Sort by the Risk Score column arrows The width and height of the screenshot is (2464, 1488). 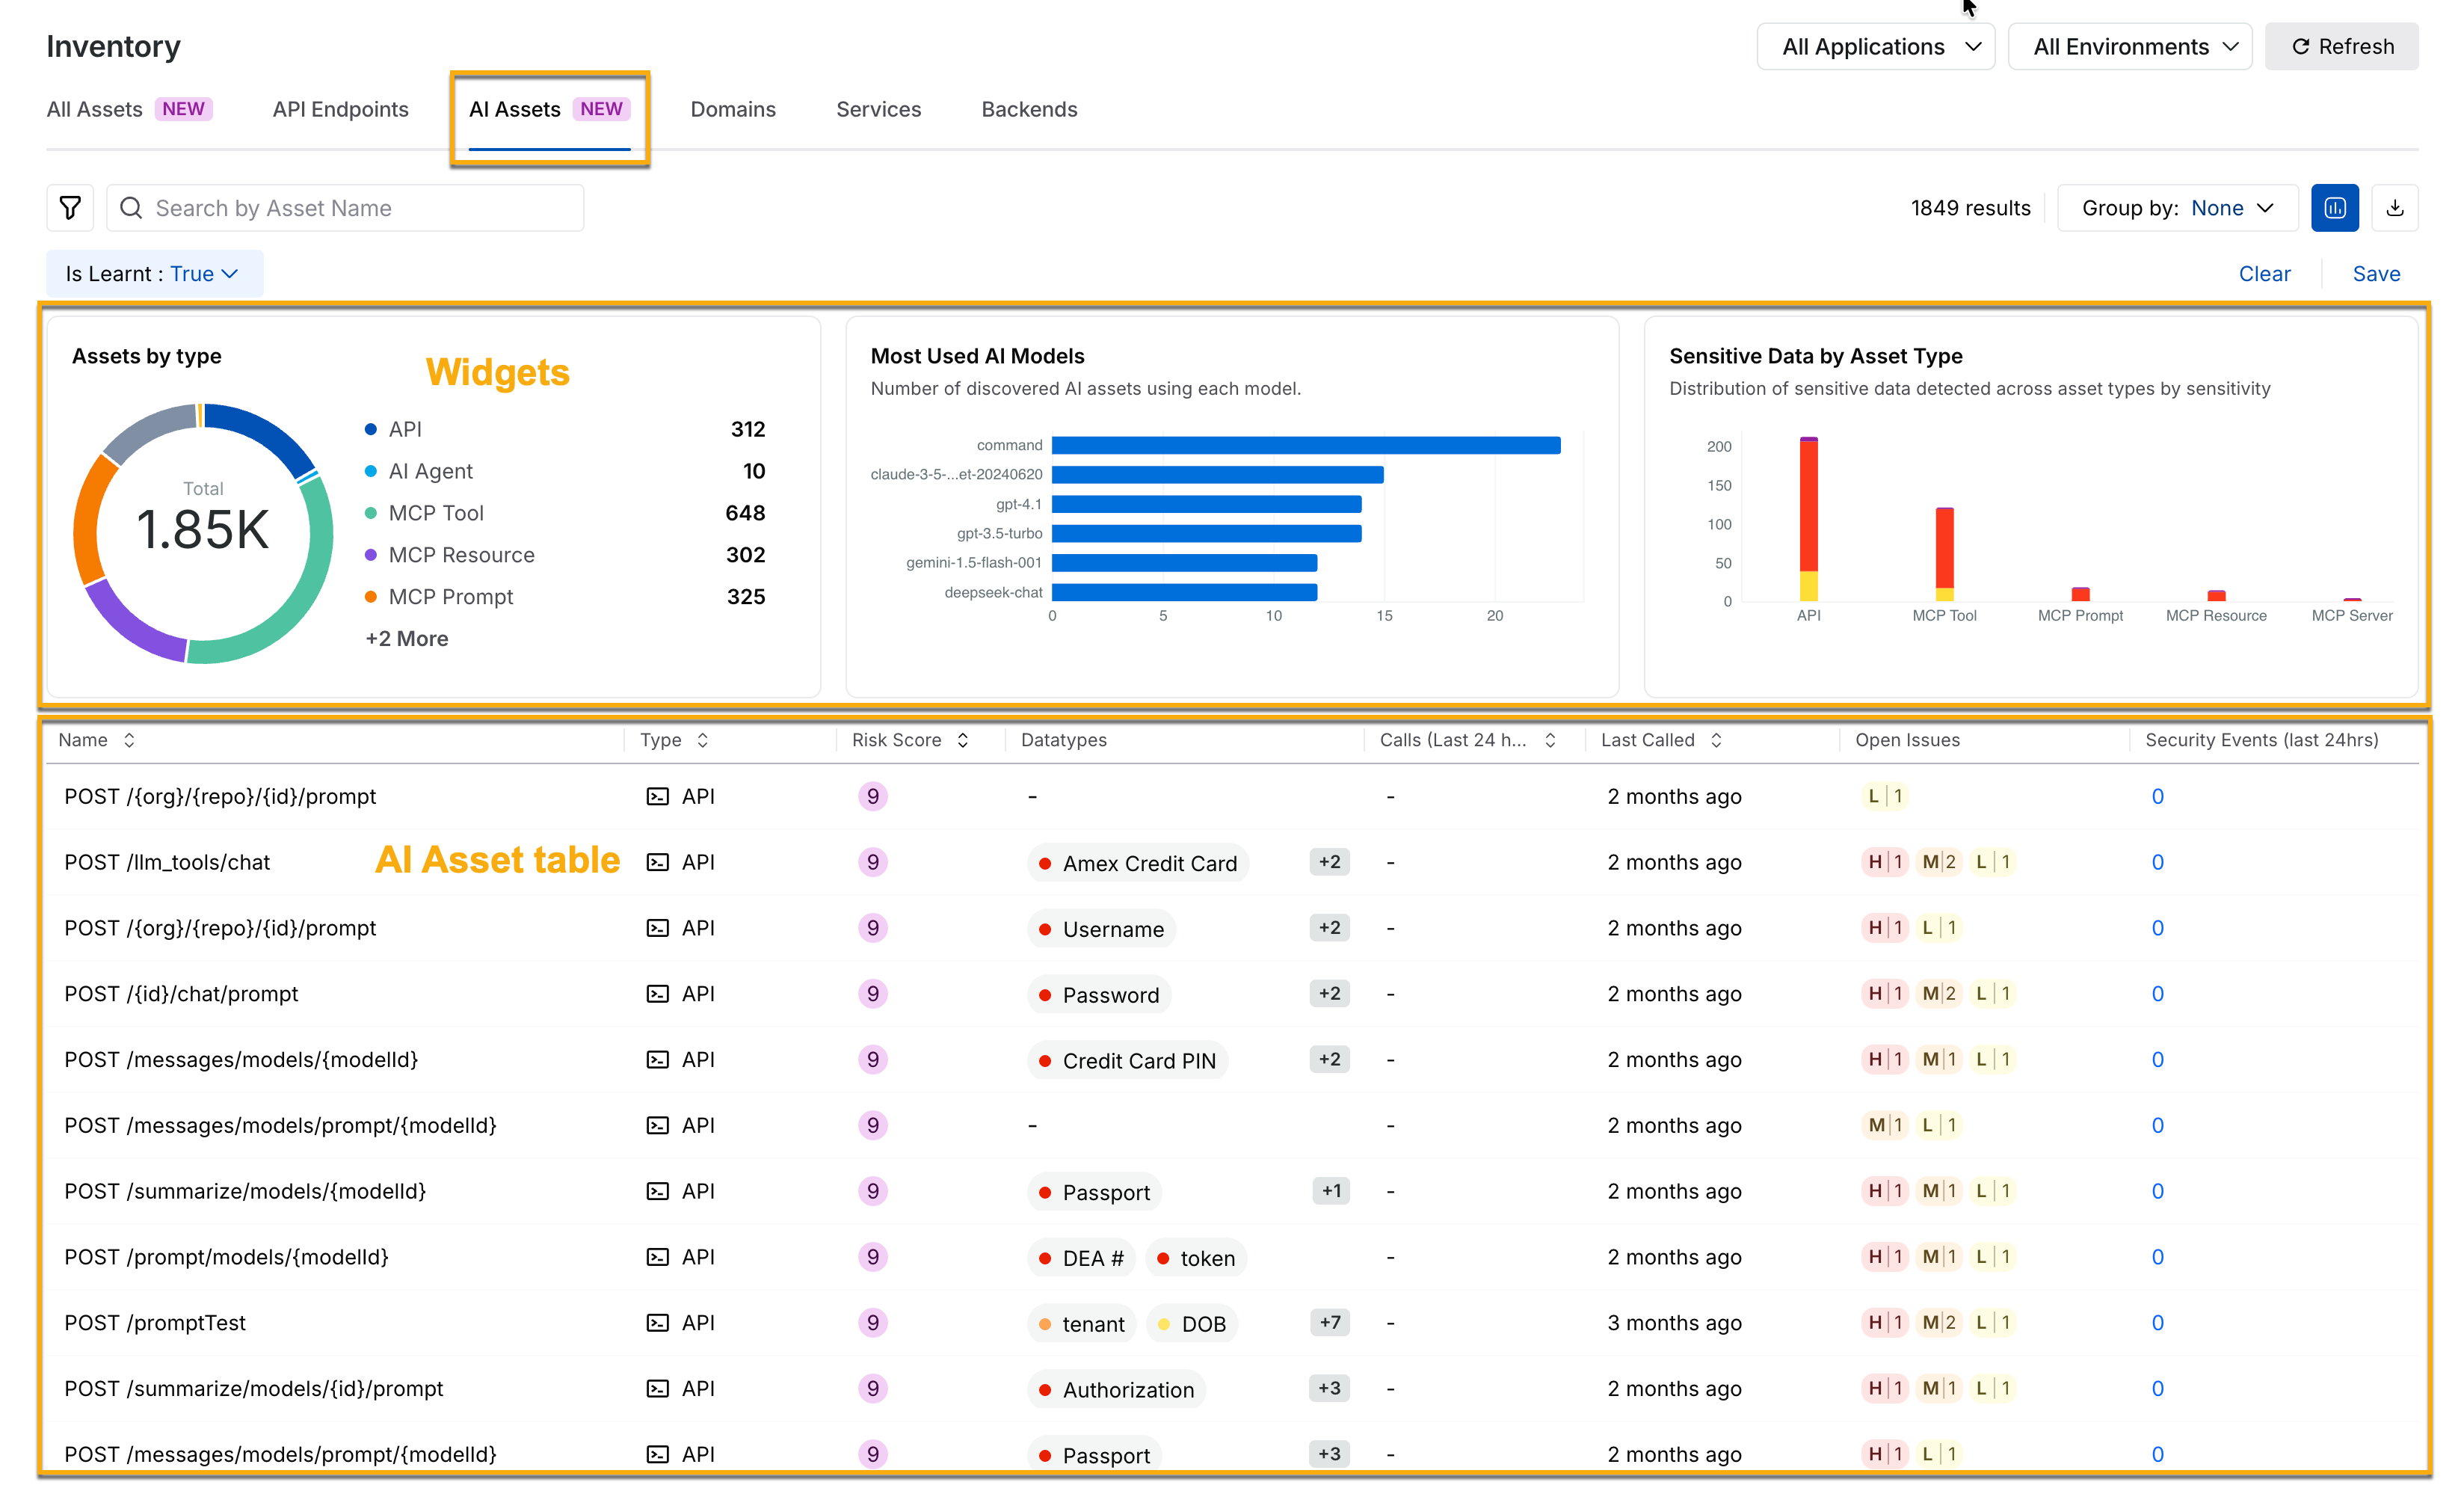click(963, 740)
